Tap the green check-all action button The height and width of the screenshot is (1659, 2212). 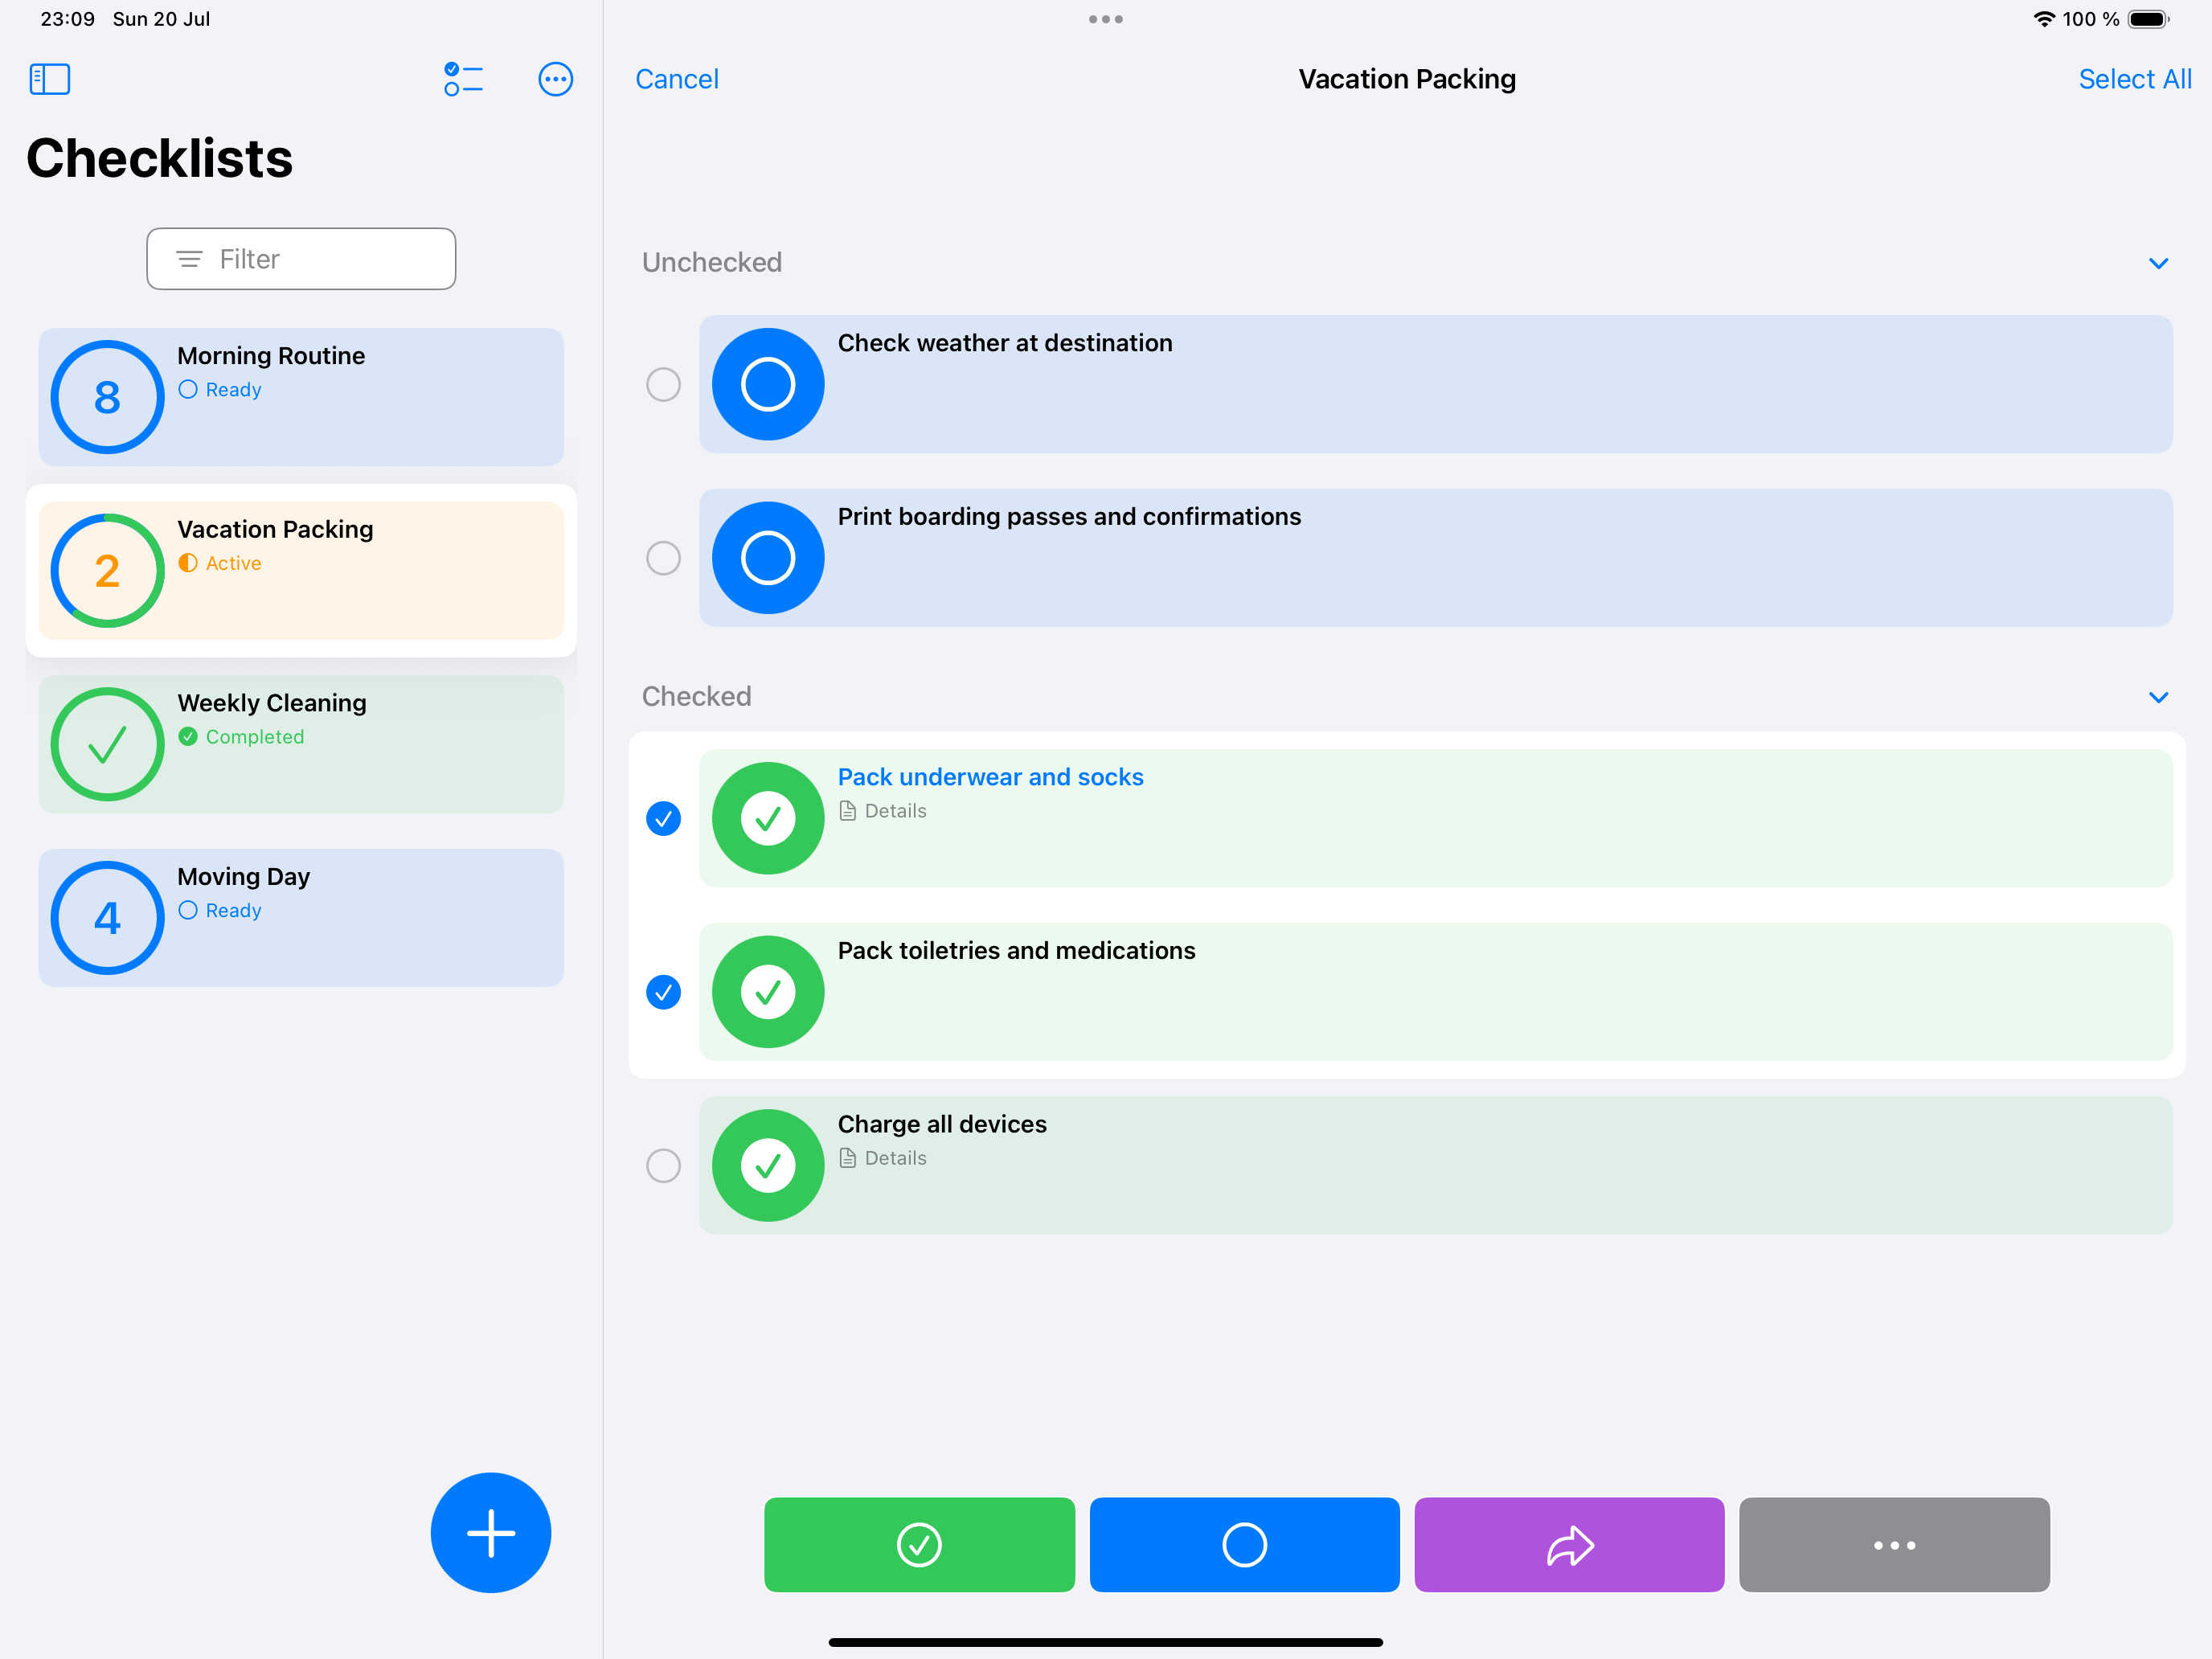pyautogui.click(x=918, y=1544)
